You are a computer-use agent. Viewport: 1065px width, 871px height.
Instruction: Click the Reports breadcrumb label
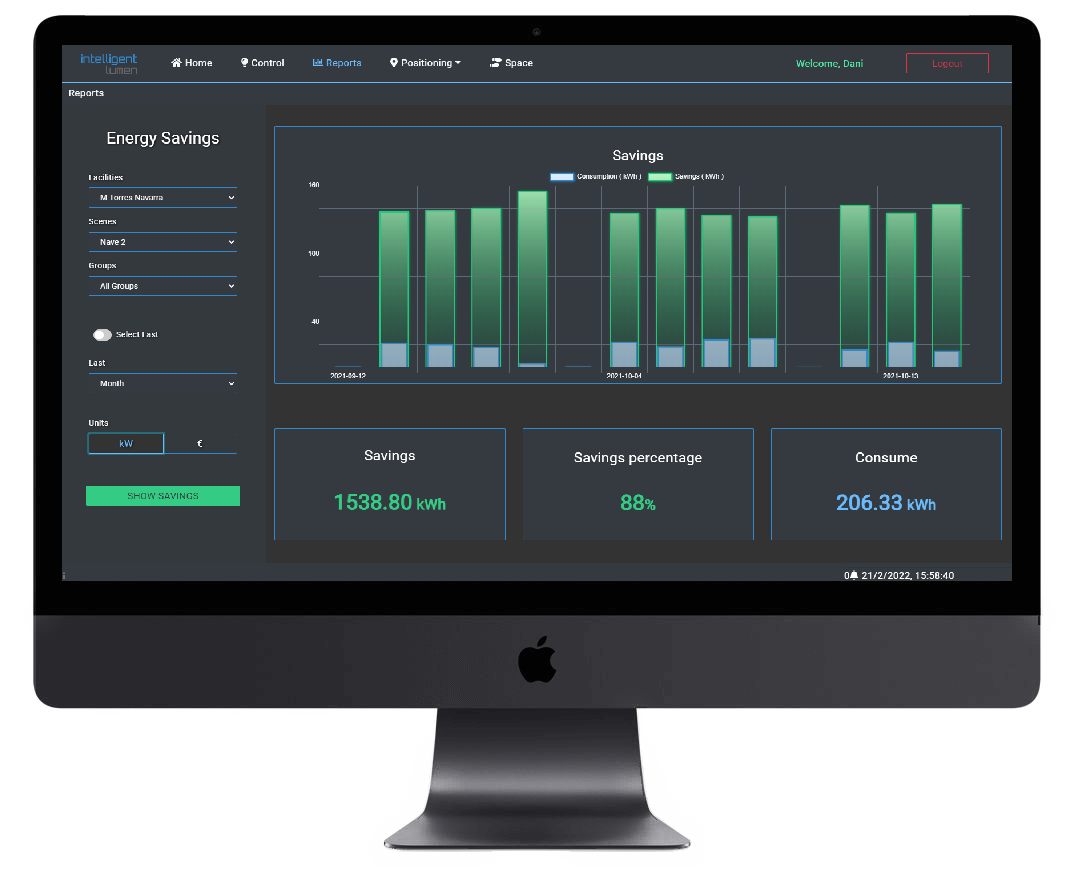tap(86, 93)
